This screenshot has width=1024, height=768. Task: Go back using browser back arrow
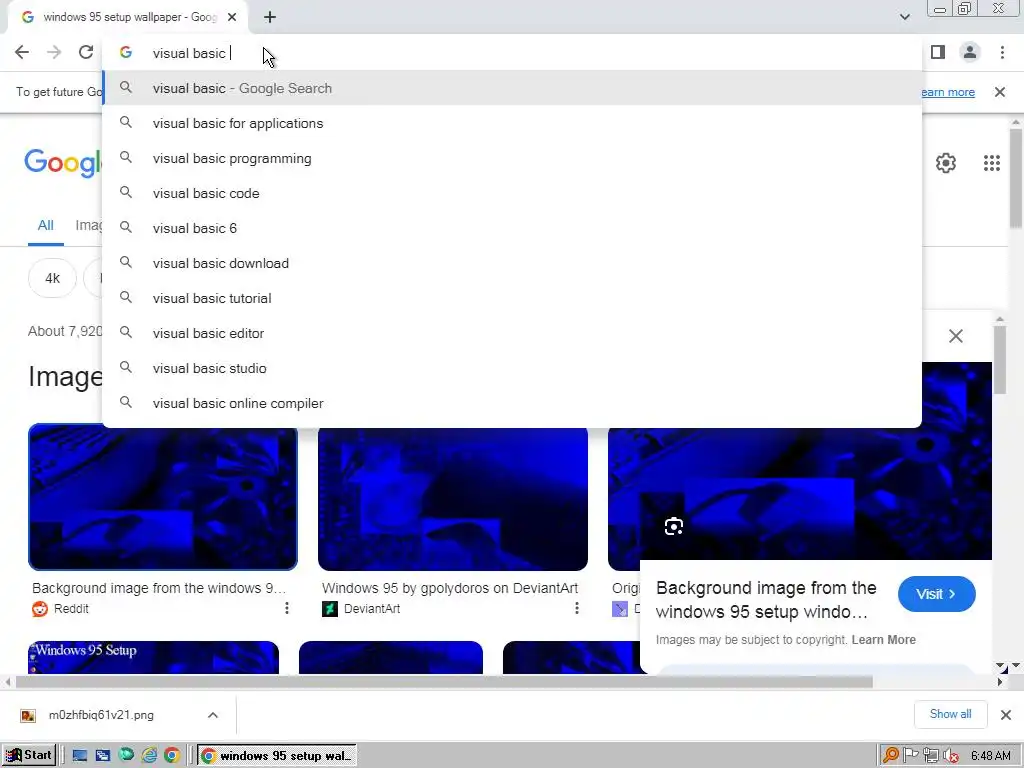[22, 52]
